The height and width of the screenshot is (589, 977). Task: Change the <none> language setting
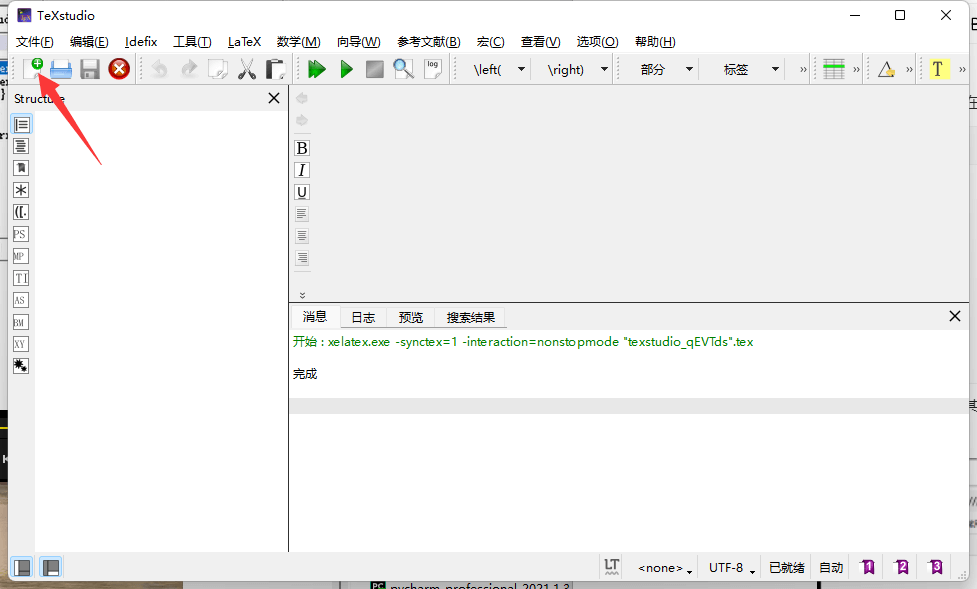tap(665, 568)
